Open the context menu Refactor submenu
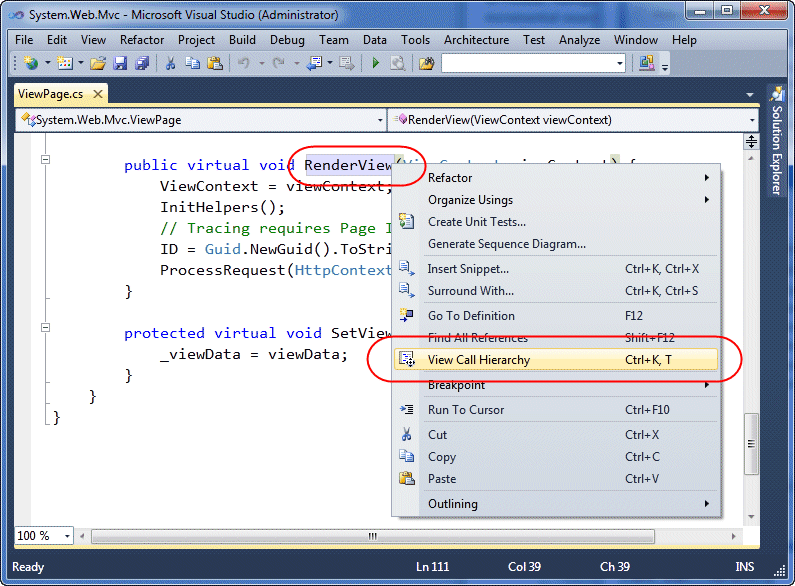This screenshot has width=795, height=586. (x=556, y=178)
